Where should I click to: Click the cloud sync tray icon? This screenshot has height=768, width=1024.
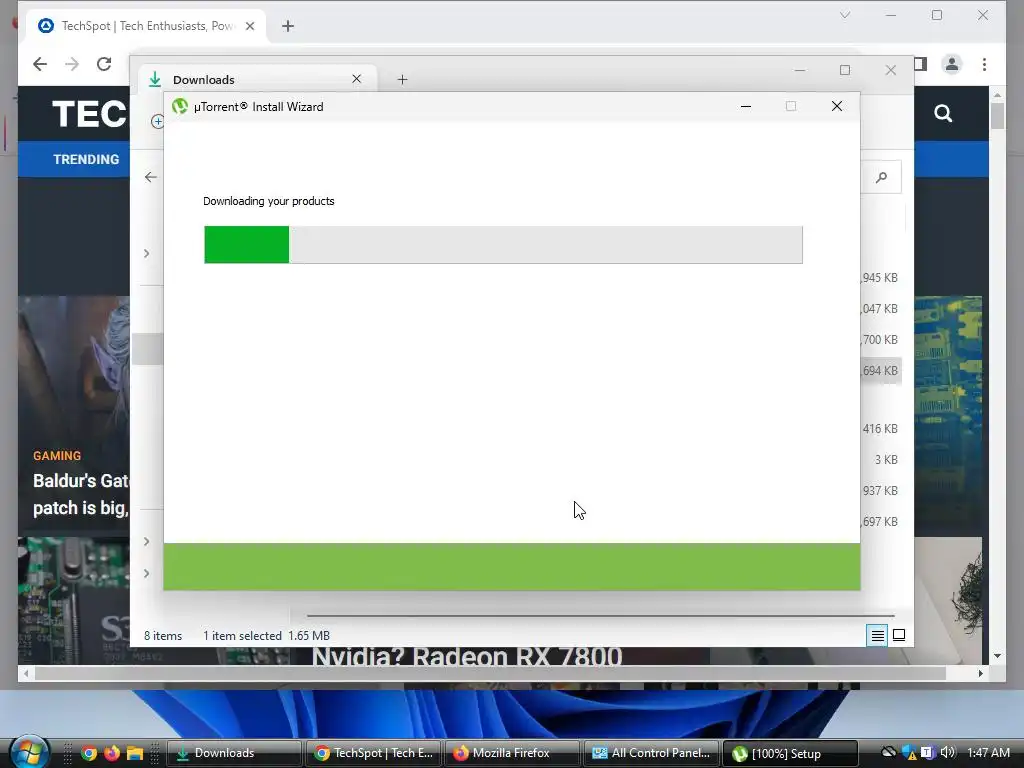pos(889,752)
